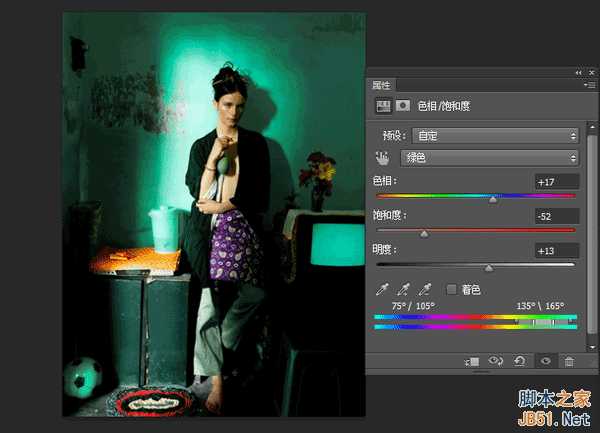Select the first eyedropper tool
This screenshot has width=600, height=433.
click(381, 289)
